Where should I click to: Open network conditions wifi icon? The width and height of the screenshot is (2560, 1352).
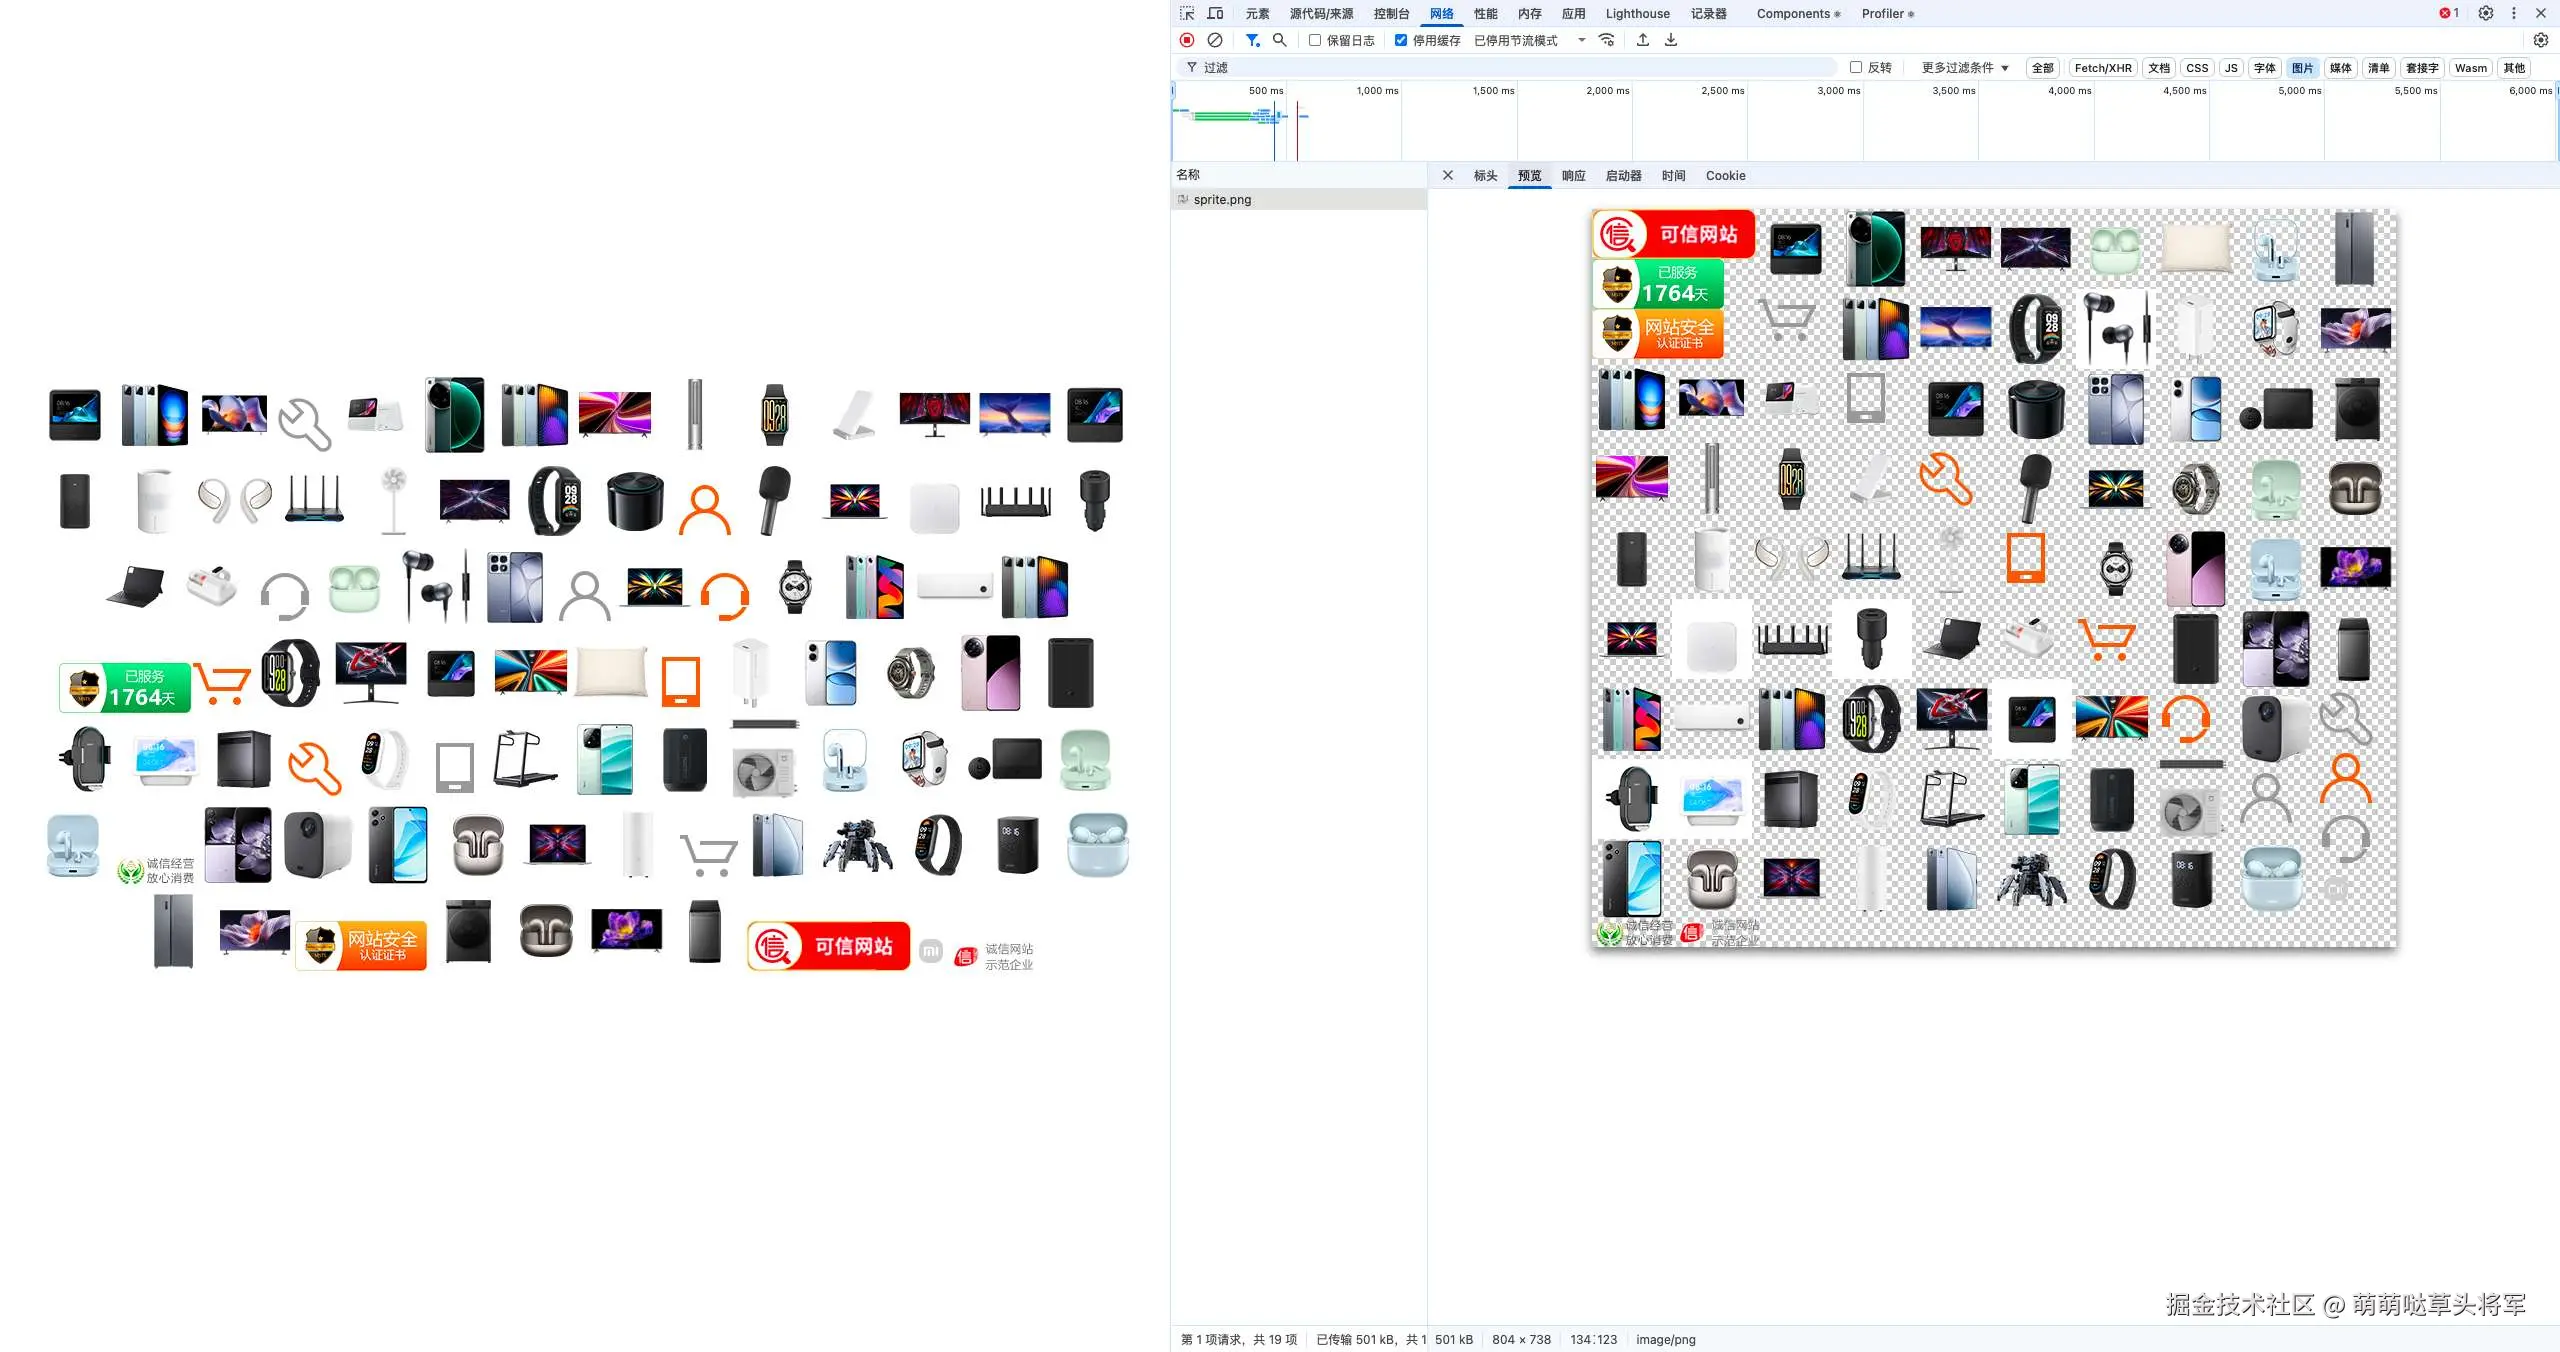click(x=1607, y=40)
